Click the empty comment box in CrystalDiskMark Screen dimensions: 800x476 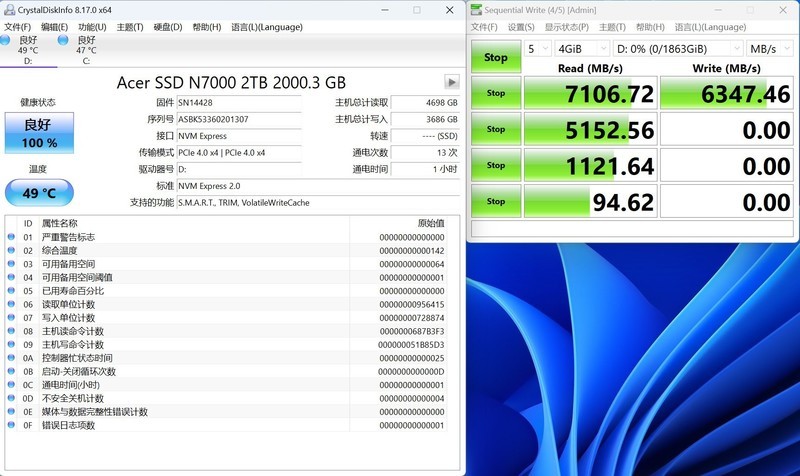[x=632, y=228]
